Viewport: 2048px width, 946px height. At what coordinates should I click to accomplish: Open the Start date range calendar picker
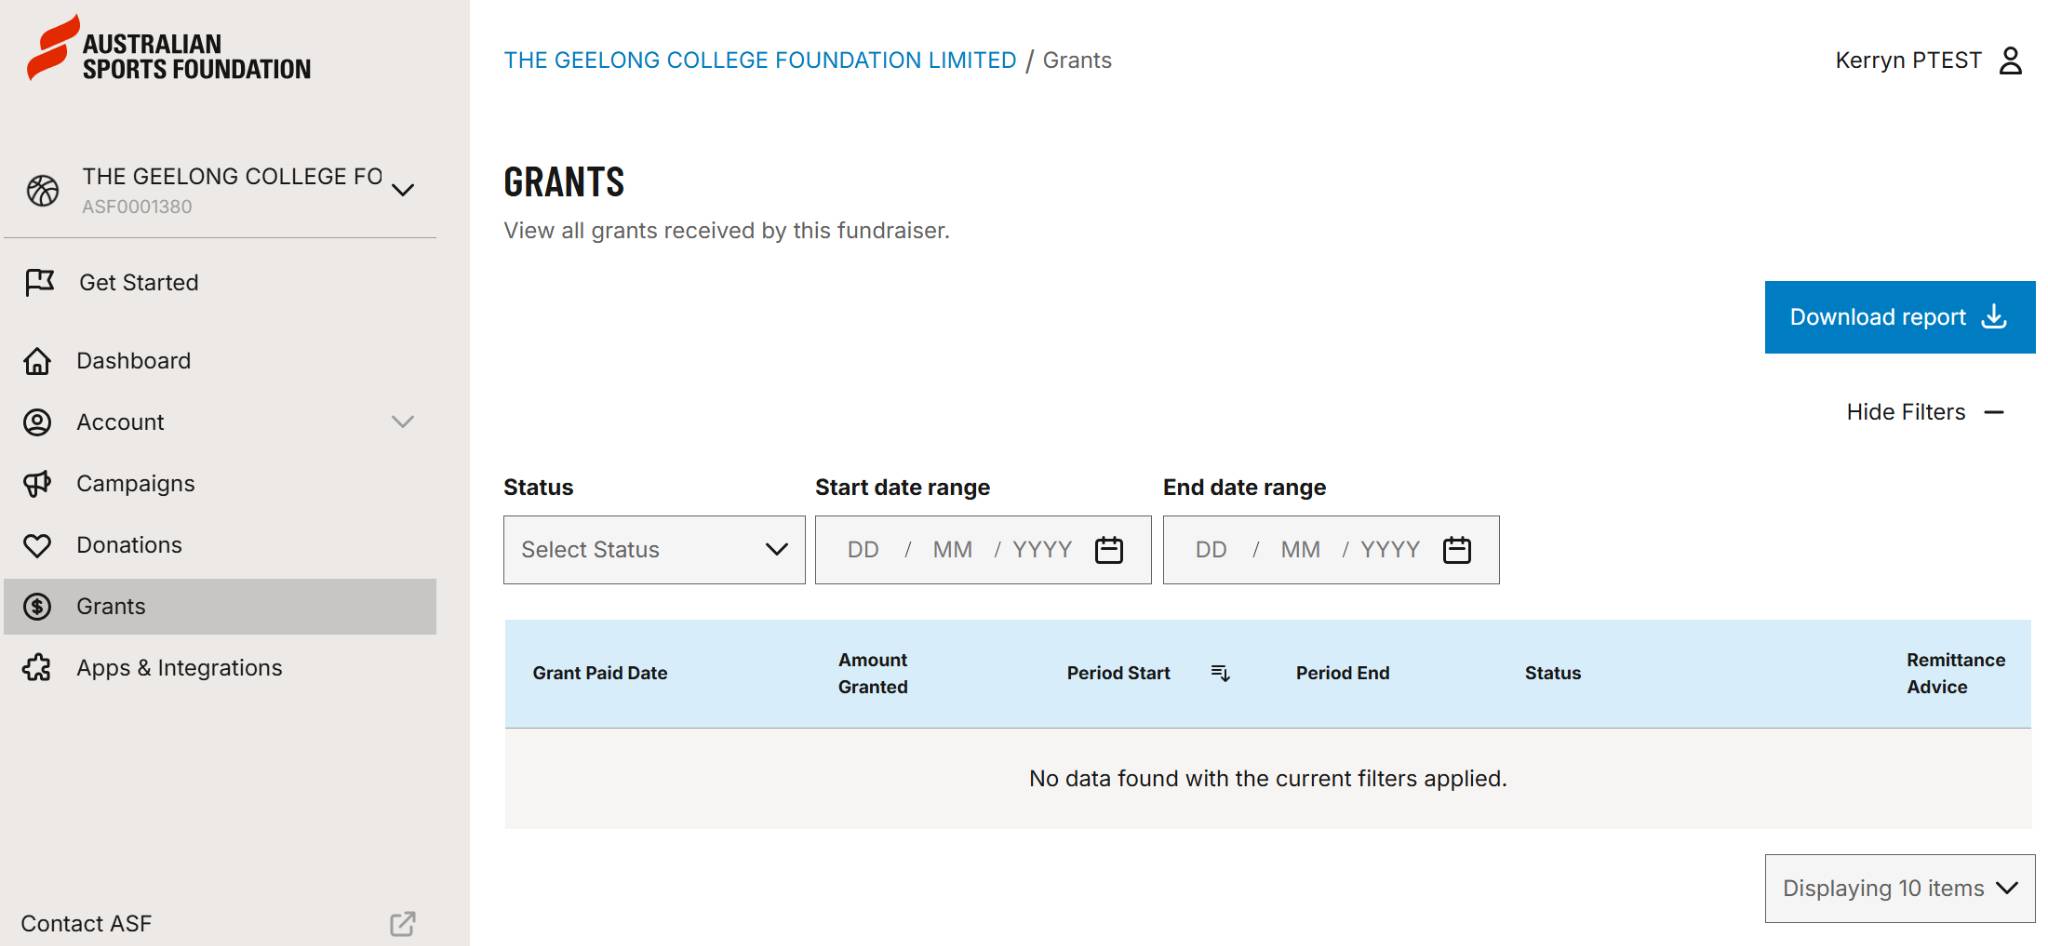[x=1109, y=550]
